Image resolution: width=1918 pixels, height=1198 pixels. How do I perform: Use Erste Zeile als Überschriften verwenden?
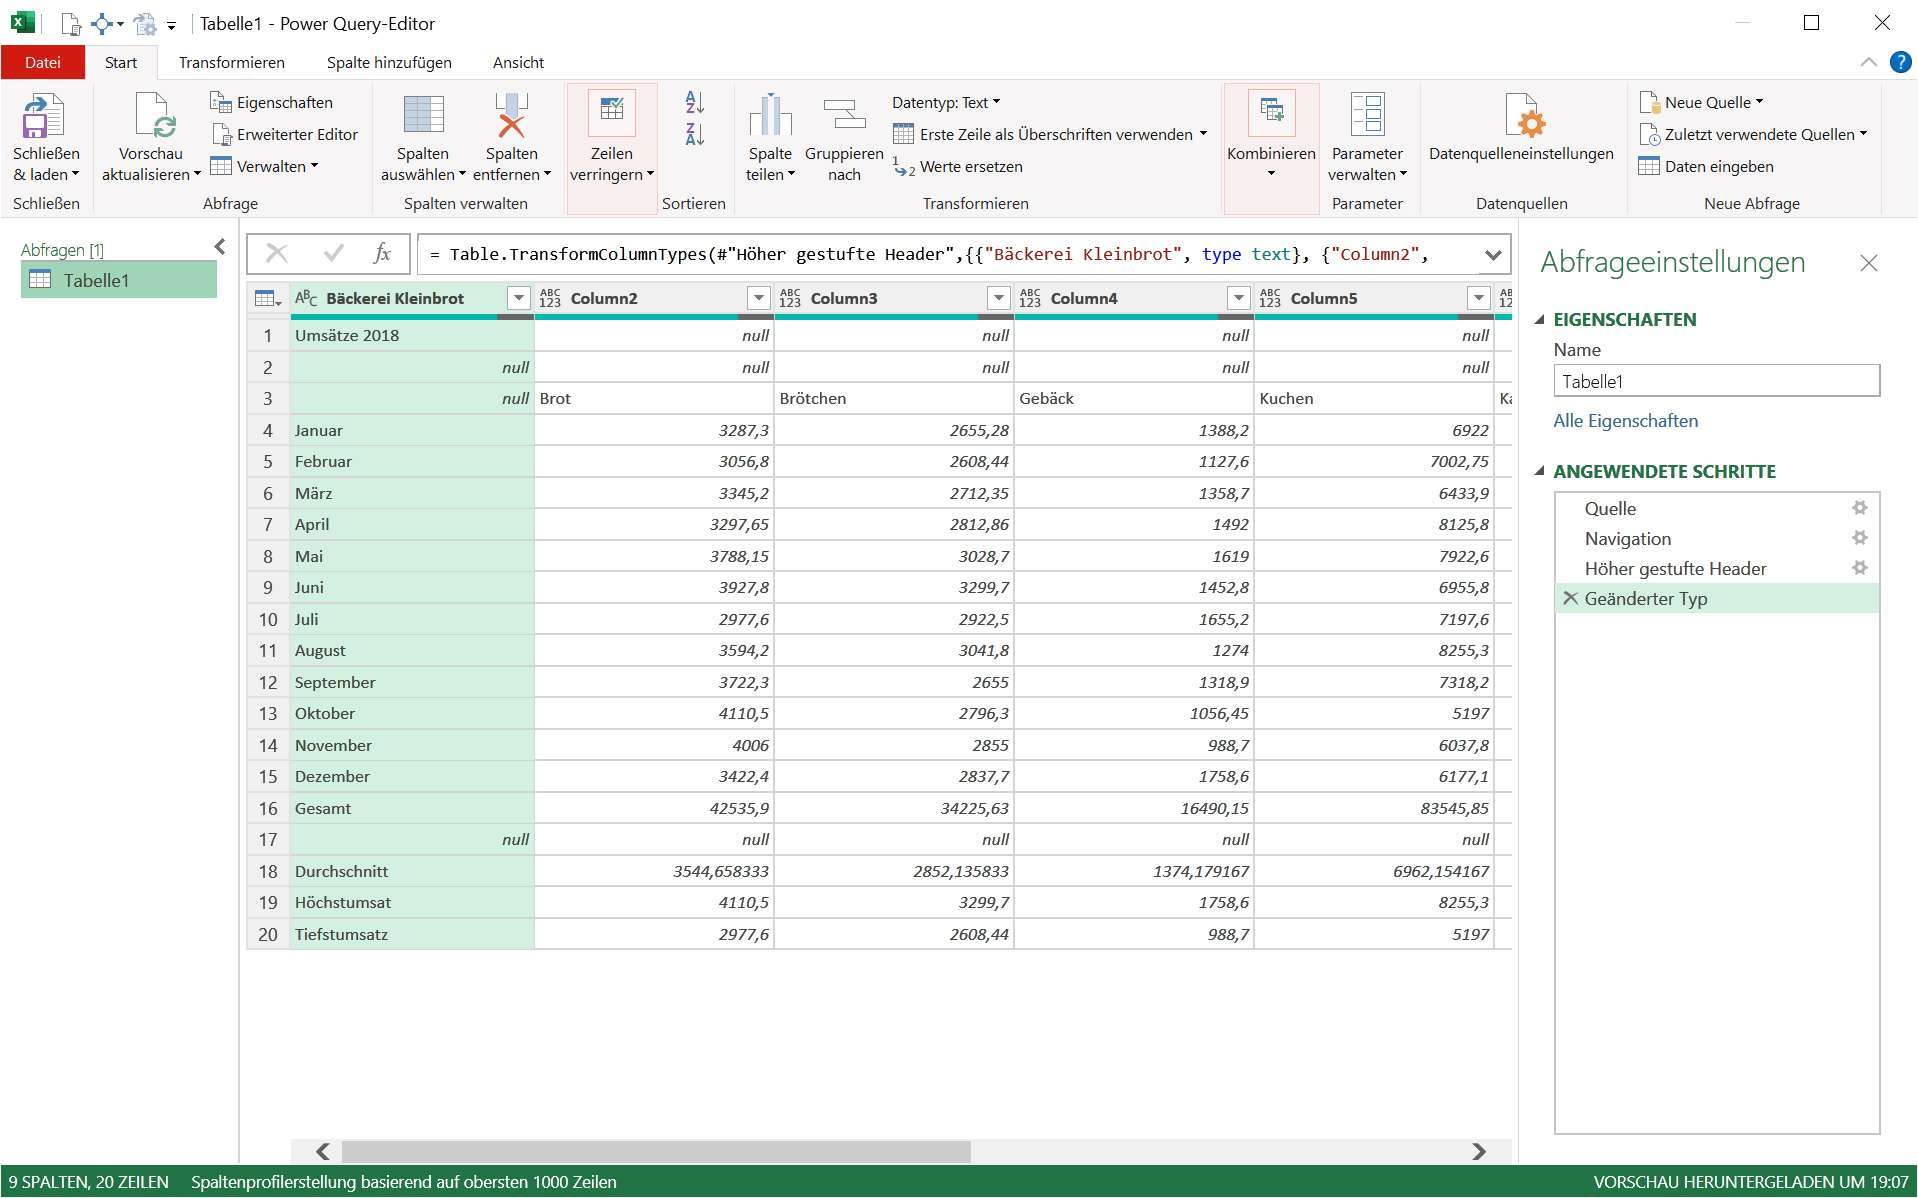(x=1043, y=134)
